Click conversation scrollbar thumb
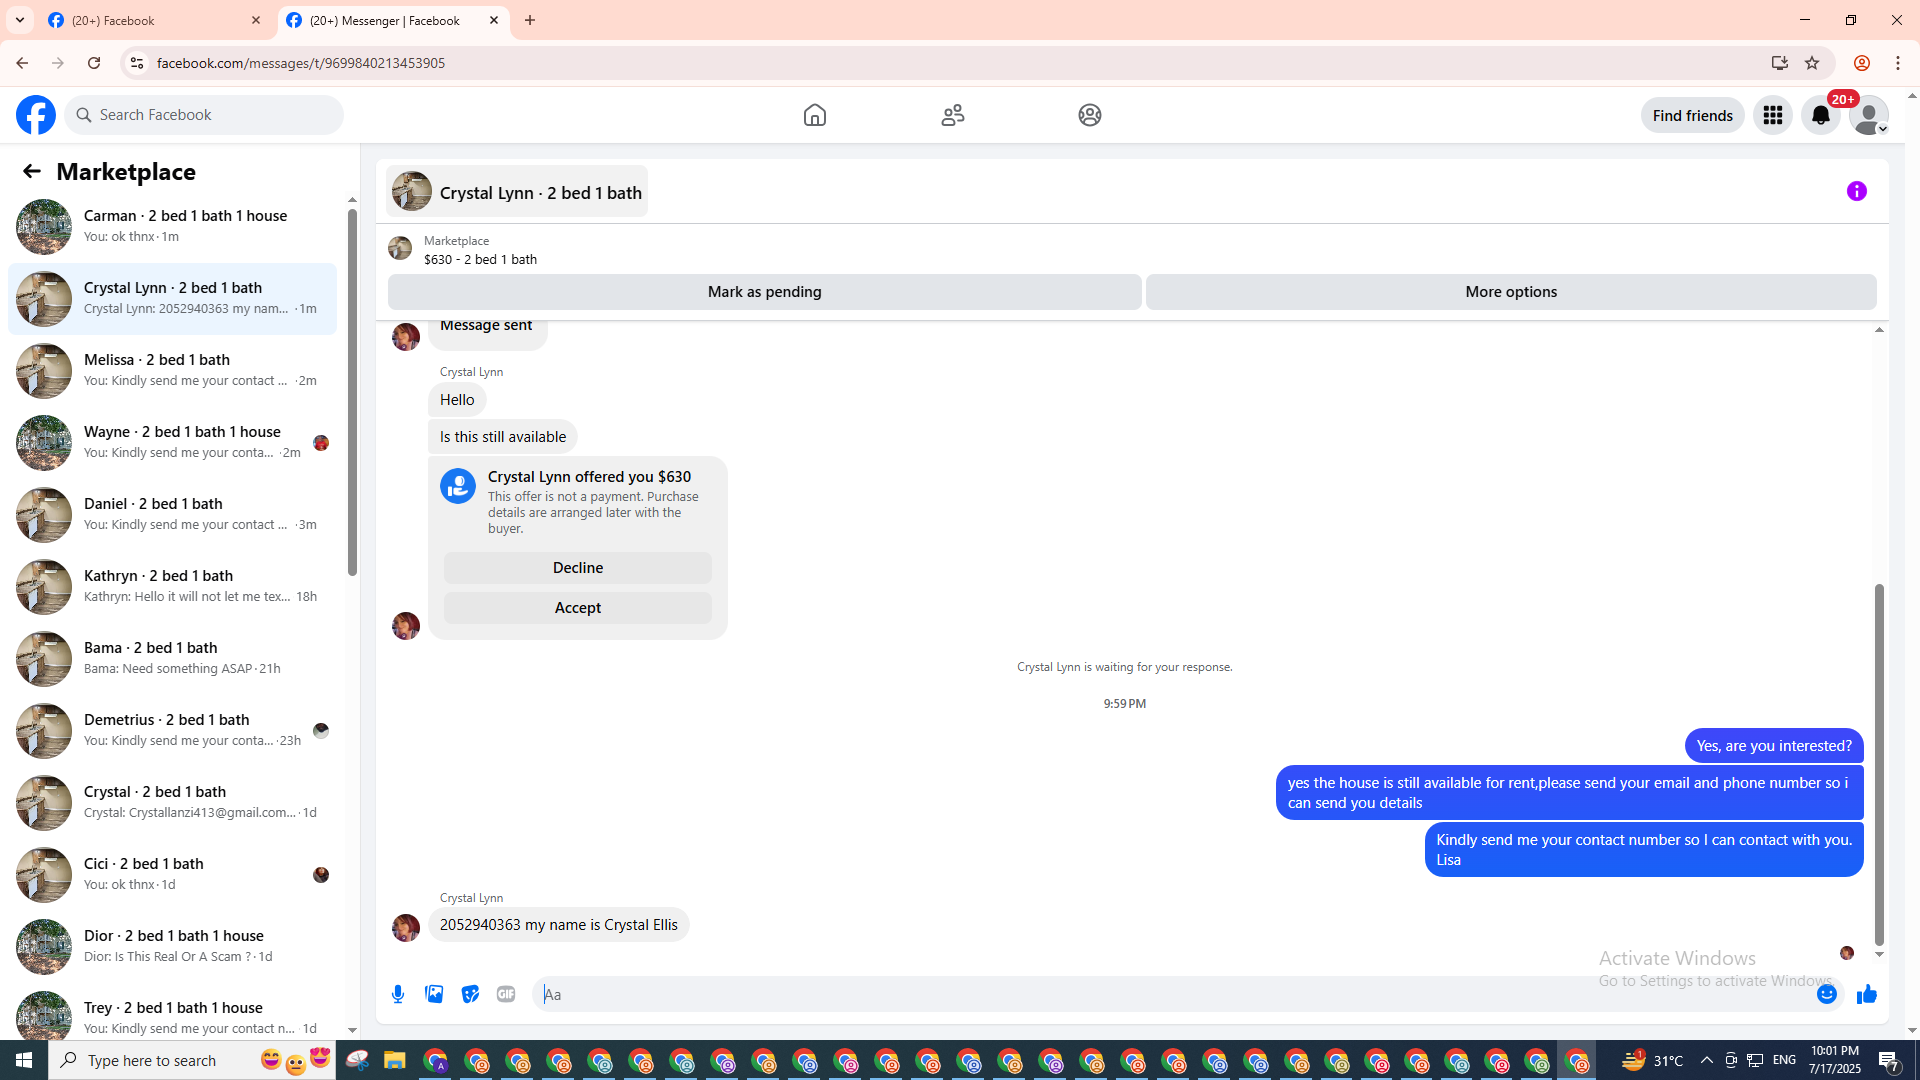This screenshot has height=1080, width=1920. click(x=1879, y=765)
